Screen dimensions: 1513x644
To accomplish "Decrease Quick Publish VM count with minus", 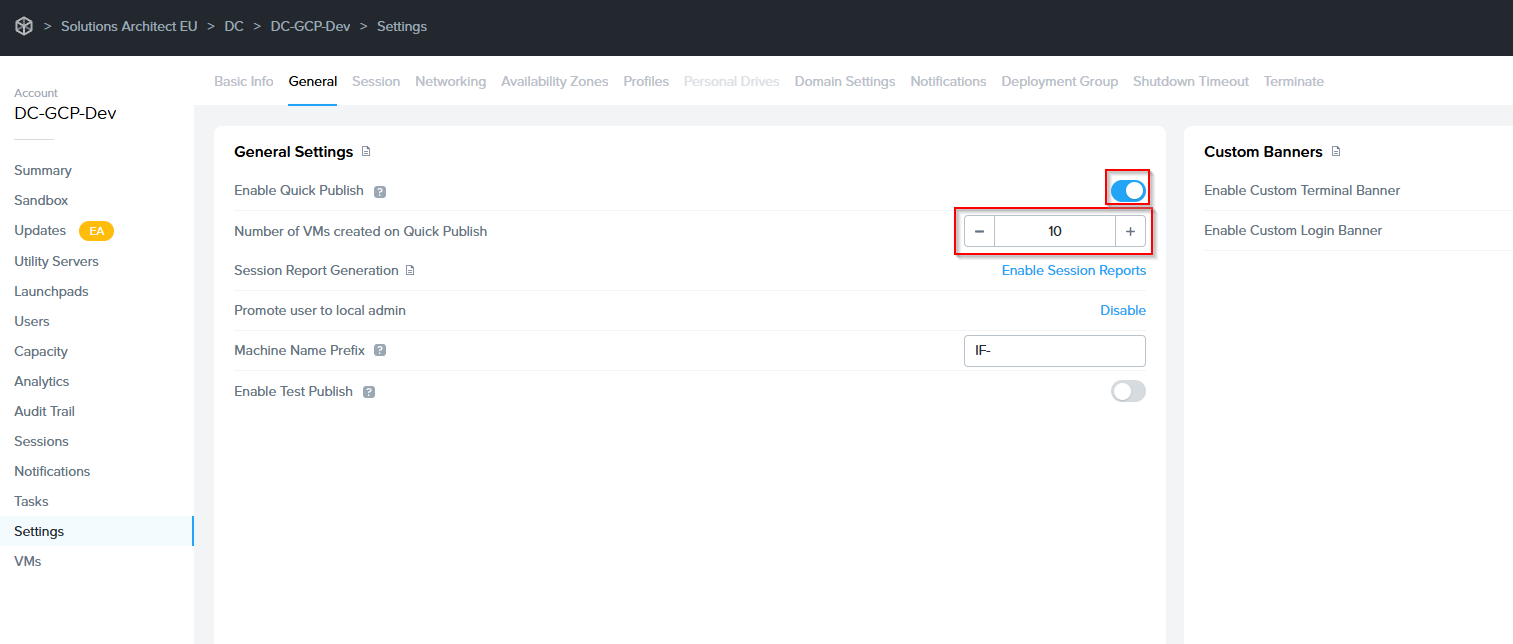I will (979, 231).
